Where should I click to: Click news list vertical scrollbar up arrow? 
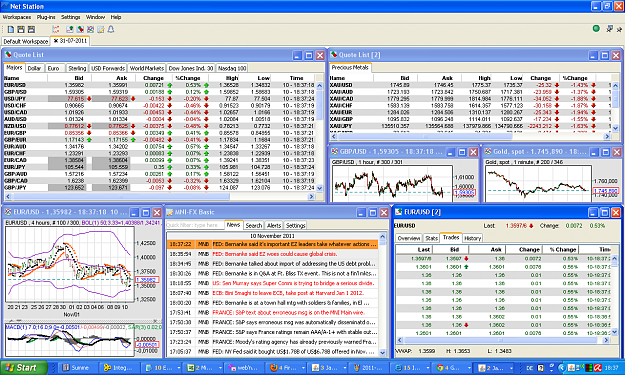coord(383,237)
